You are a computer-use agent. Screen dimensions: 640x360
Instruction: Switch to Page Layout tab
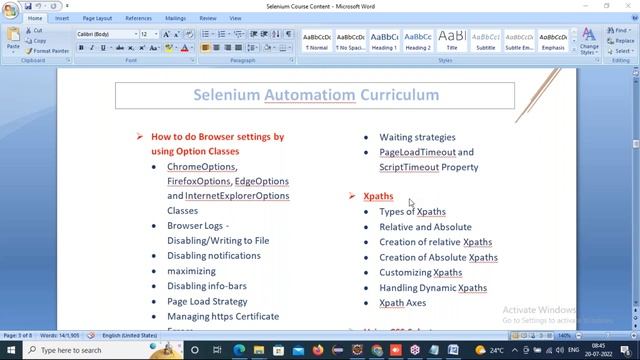[97, 18]
